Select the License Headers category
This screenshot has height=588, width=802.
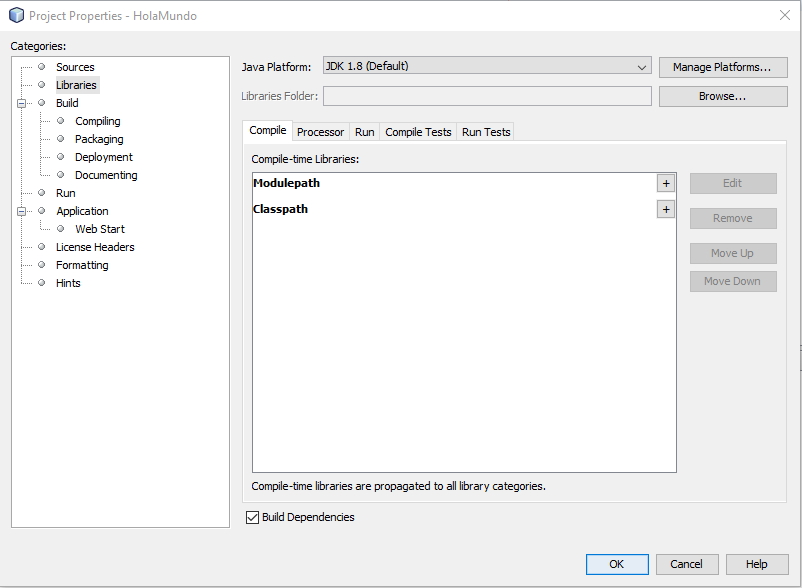click(x=95, y=247)
